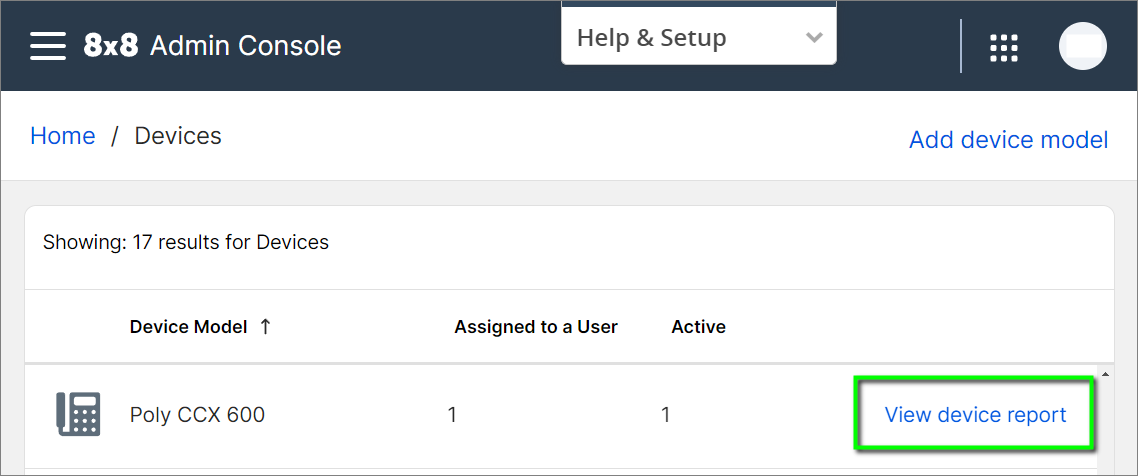The image size is (1138, 476).
Task: Open the application grid launcher
Action: pyautogui.click(x=1004, y=48)
